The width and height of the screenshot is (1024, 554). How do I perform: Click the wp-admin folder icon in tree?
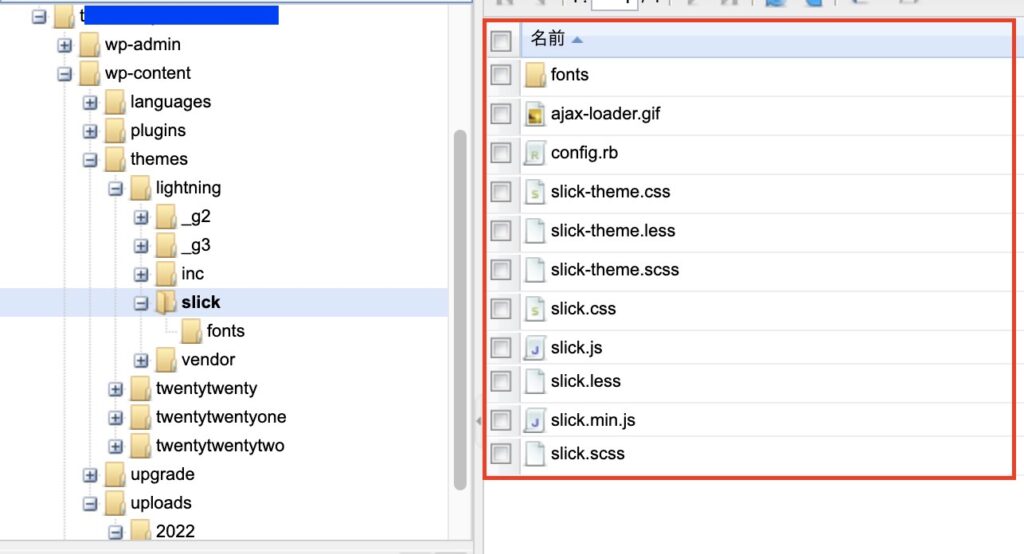(89, 44)
